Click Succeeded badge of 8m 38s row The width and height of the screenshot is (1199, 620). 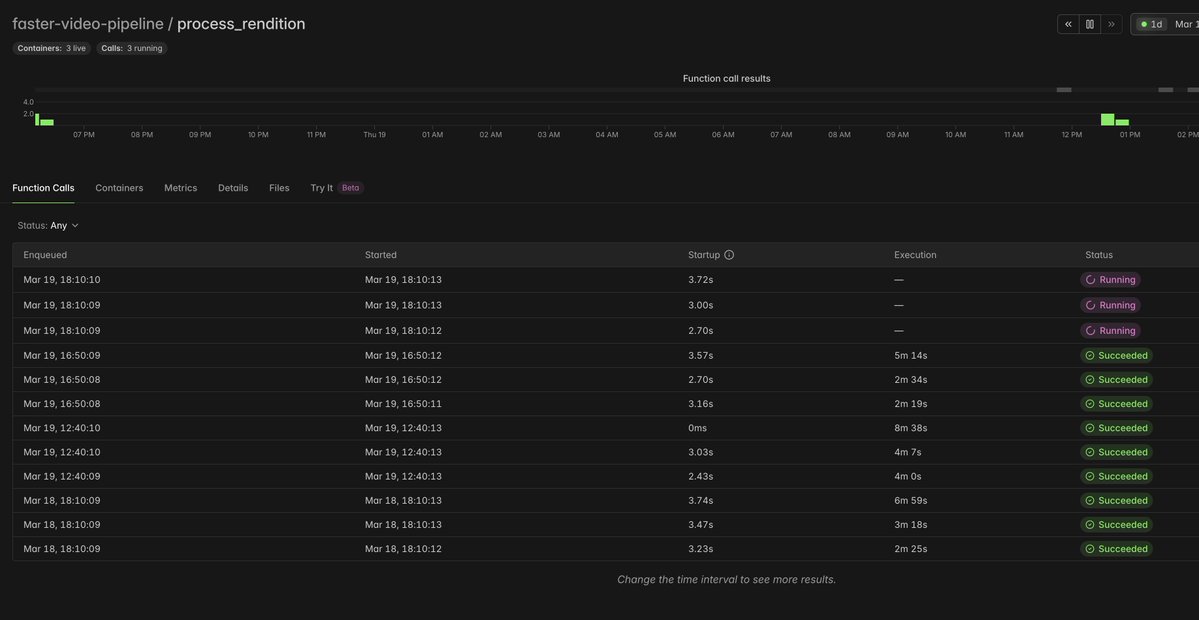1116,428
